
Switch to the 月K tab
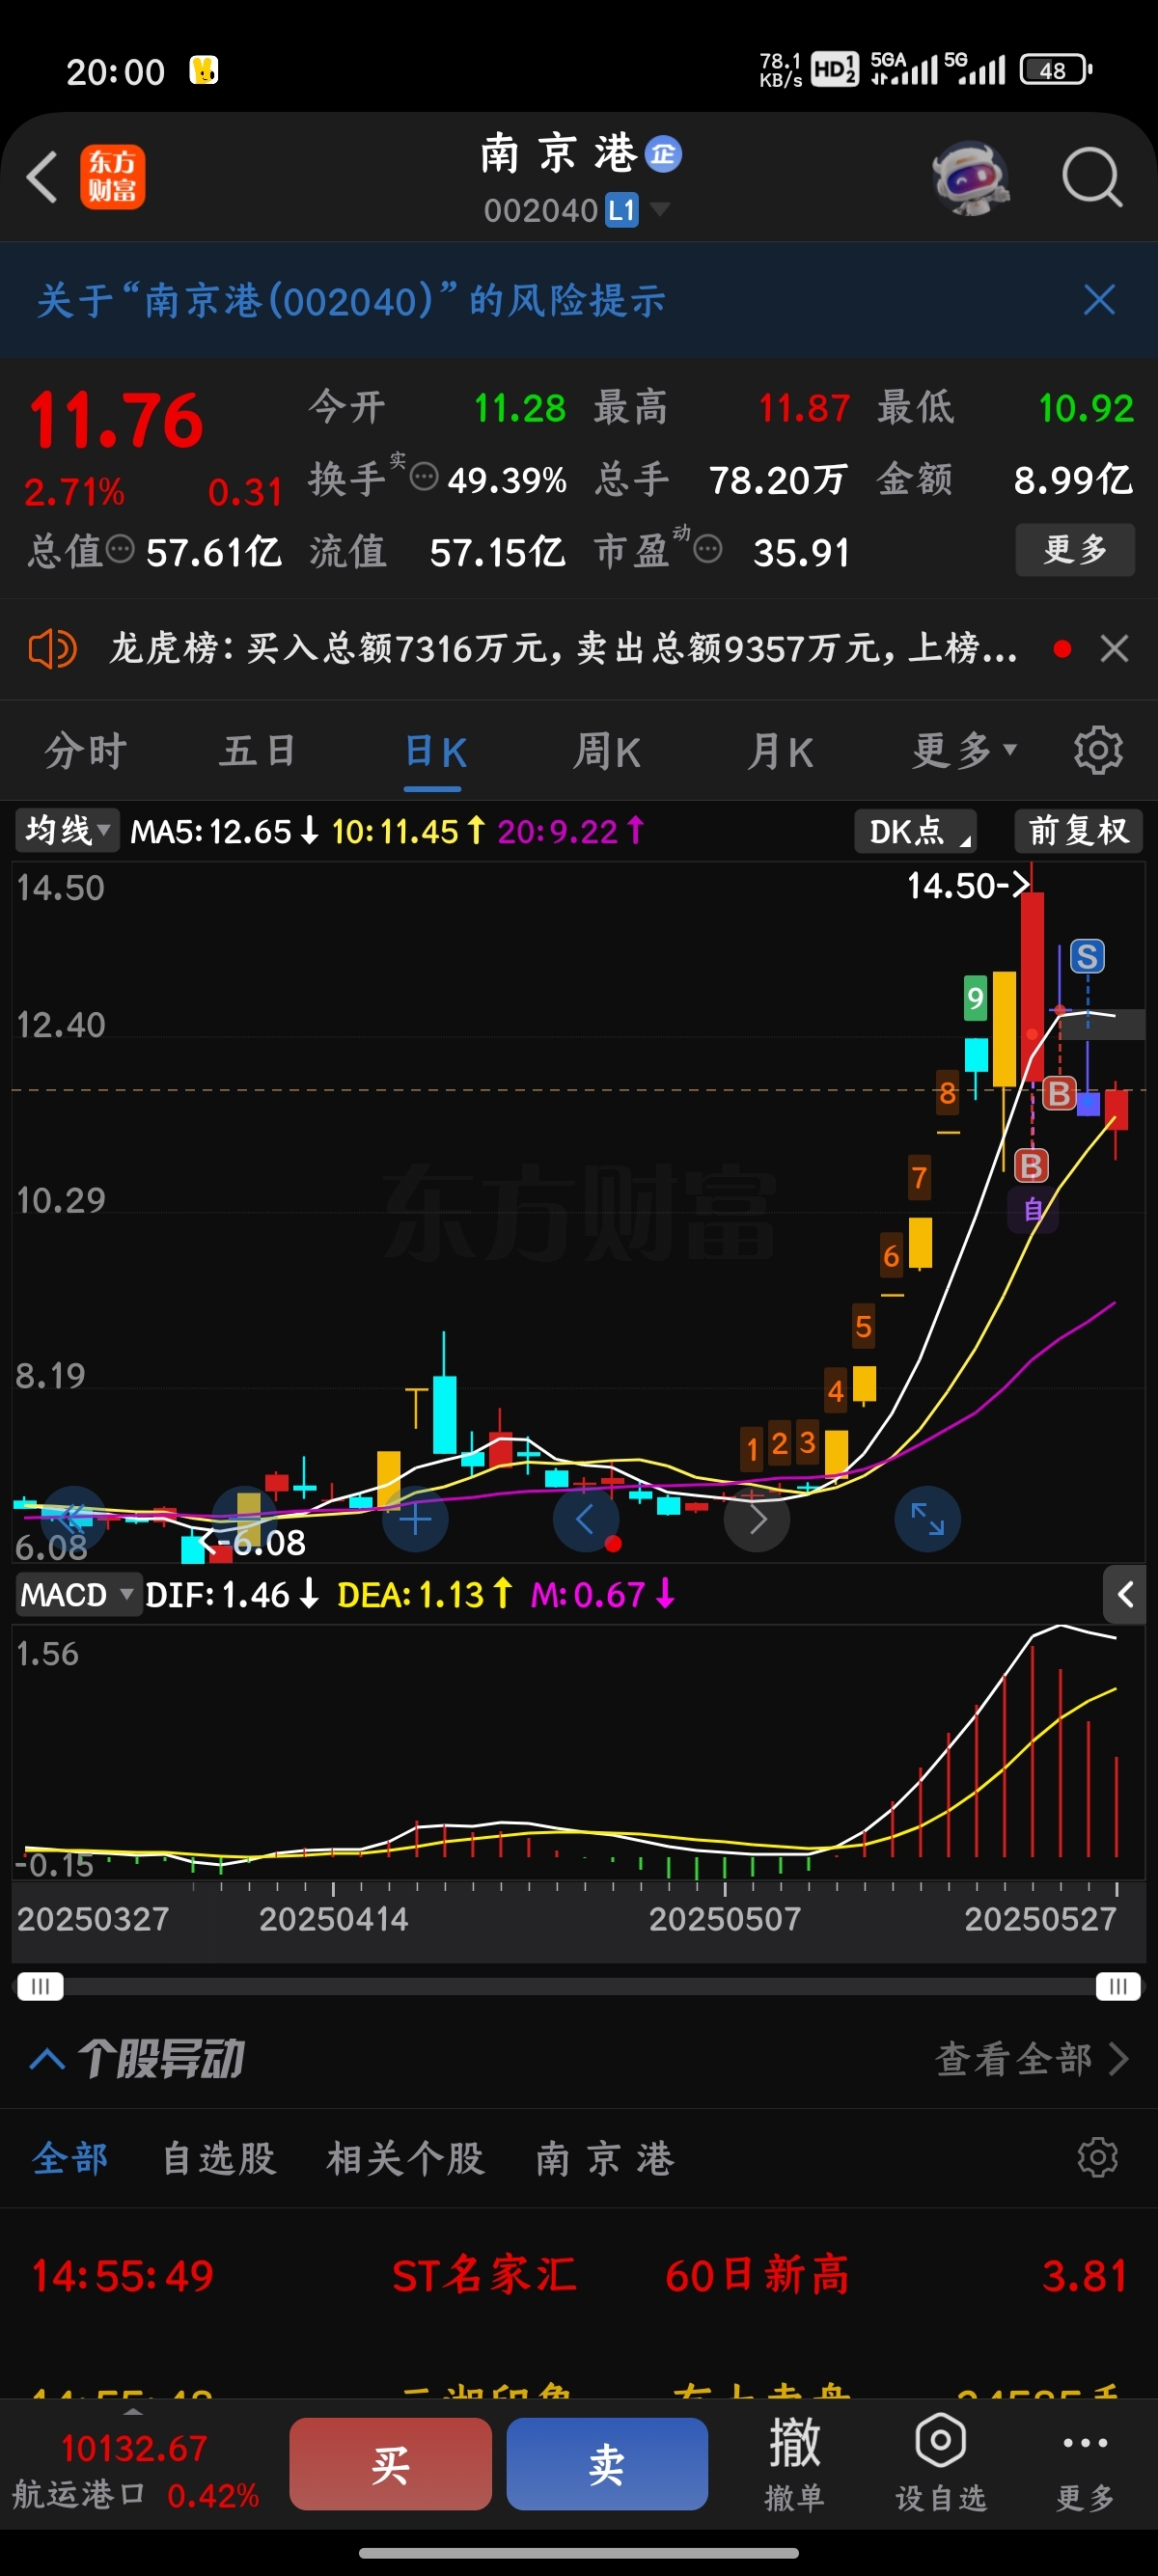pyautogui.click(x=780, y=751)
